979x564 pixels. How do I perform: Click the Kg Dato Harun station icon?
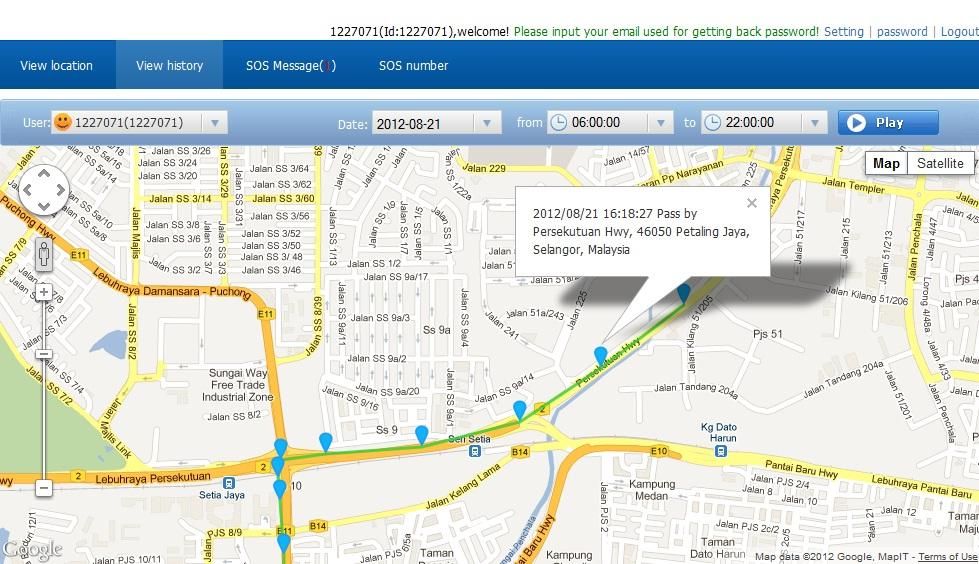point(720,451)
